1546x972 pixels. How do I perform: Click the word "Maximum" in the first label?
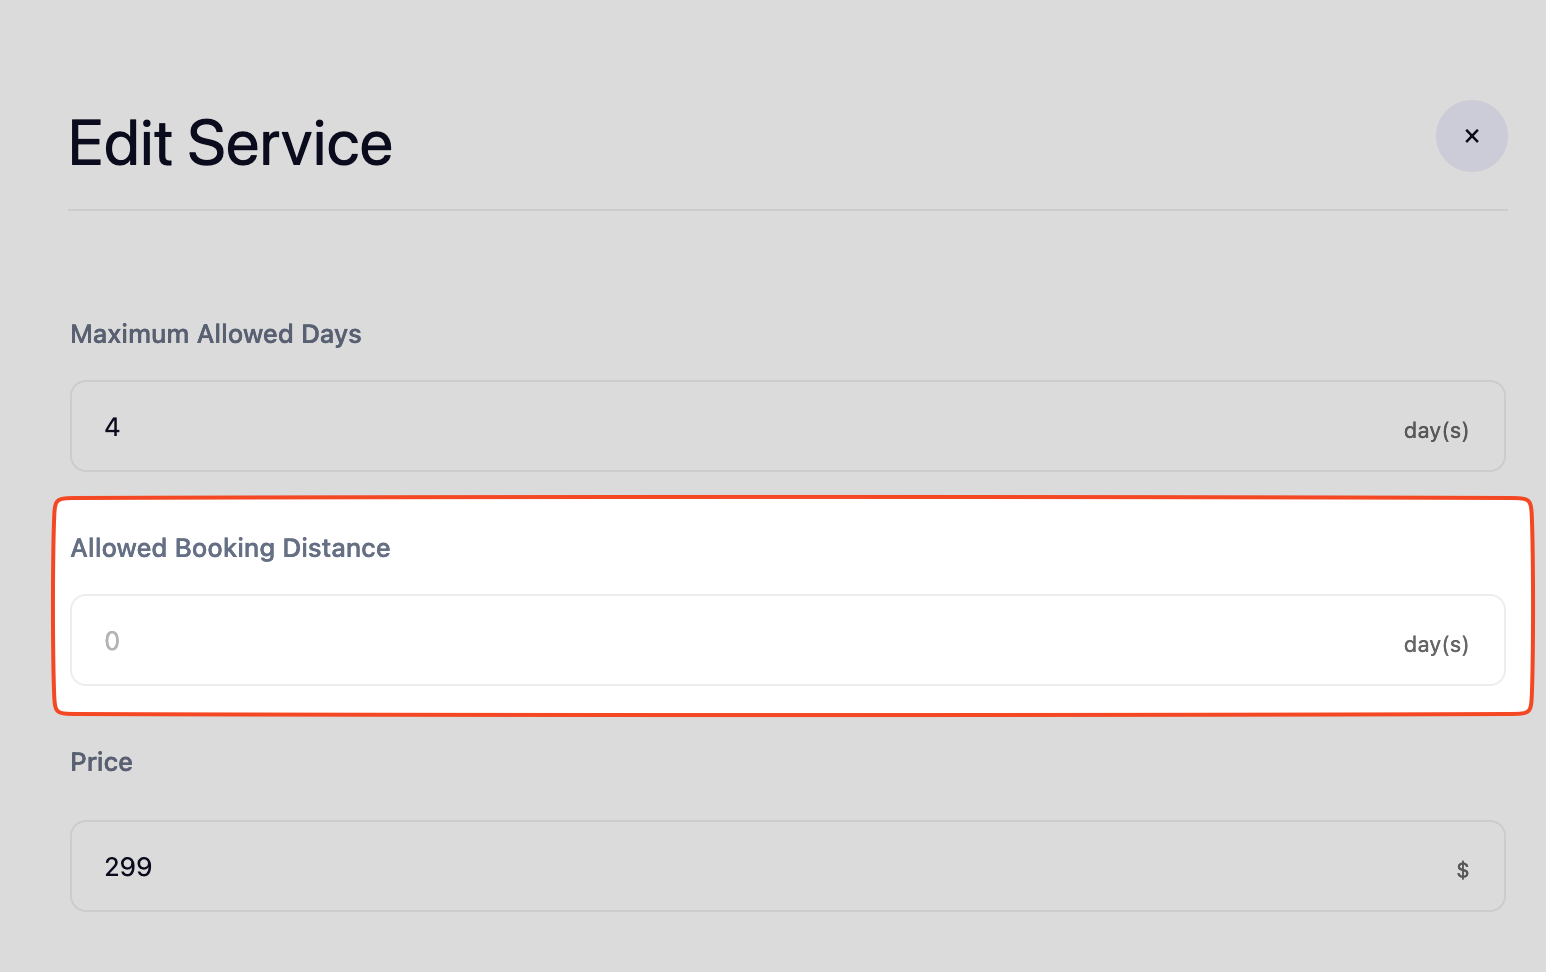(x=129, y=334)
